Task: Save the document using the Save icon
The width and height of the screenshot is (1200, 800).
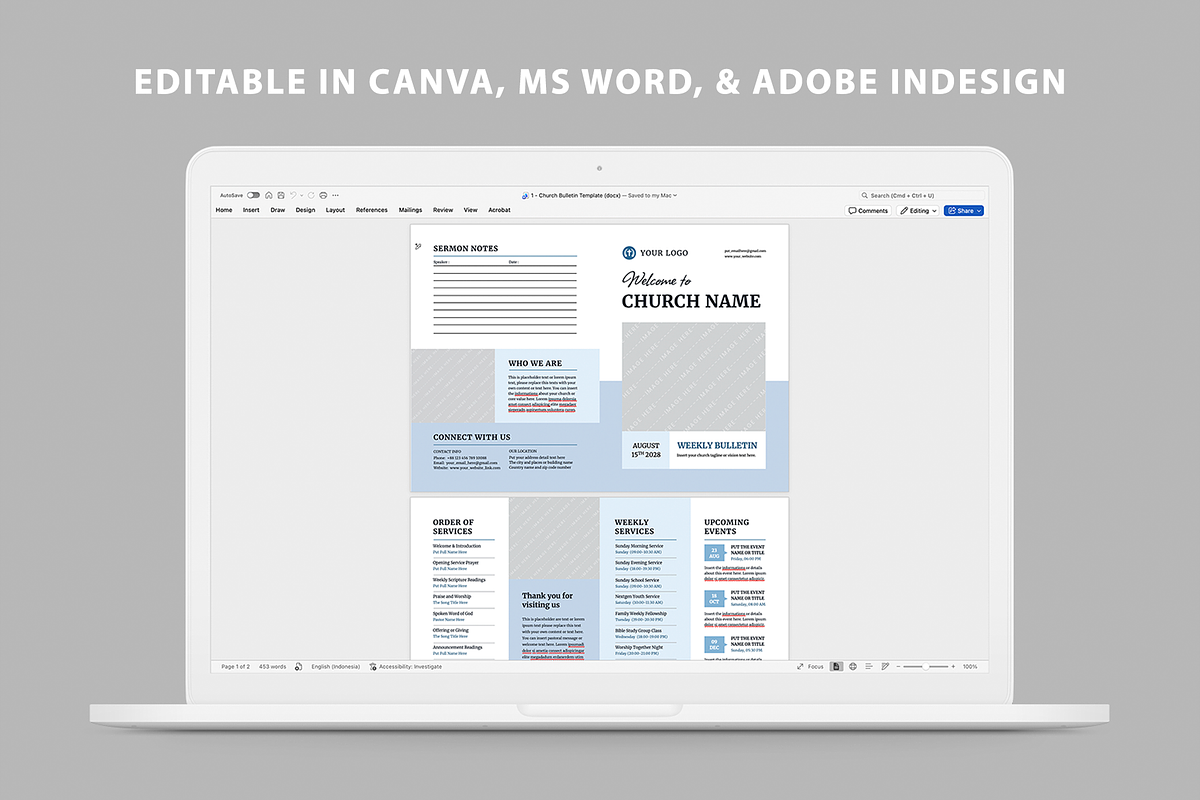Action: [x=281, y=194]
